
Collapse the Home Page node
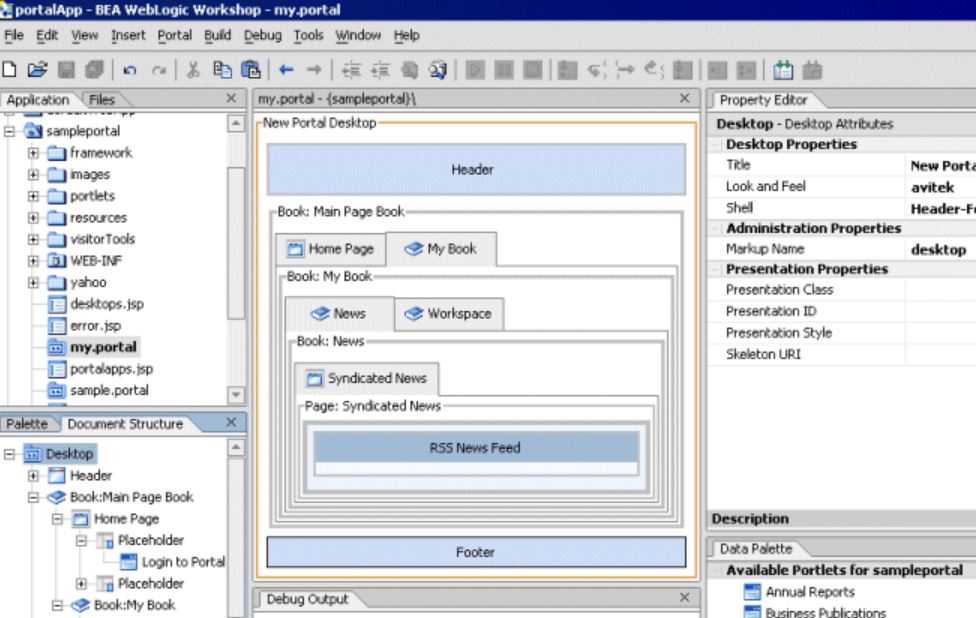coord(57,518)
